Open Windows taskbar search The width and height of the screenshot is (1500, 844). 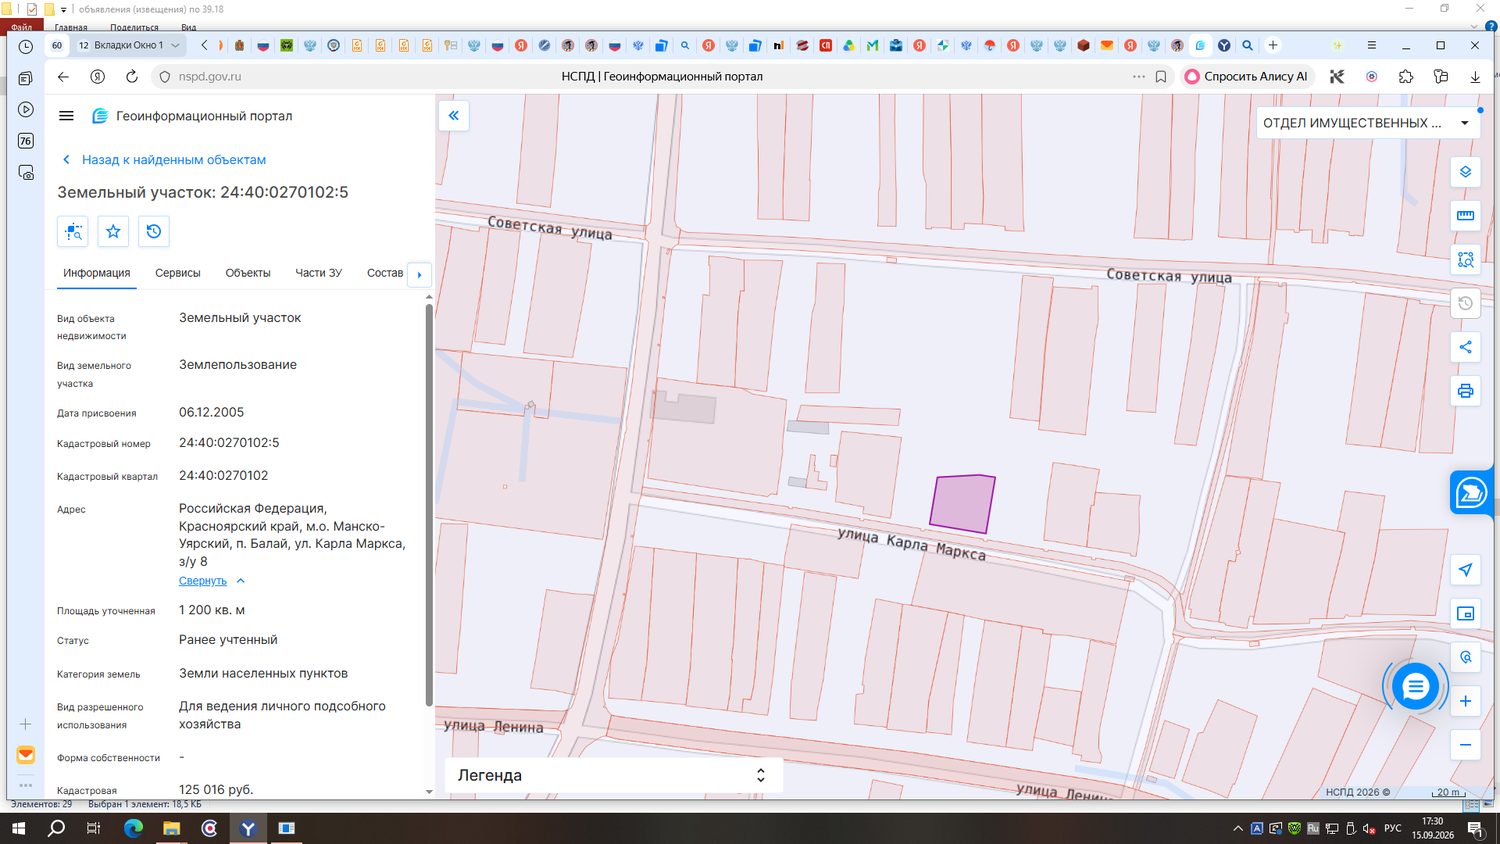click(x=56, y=828)
